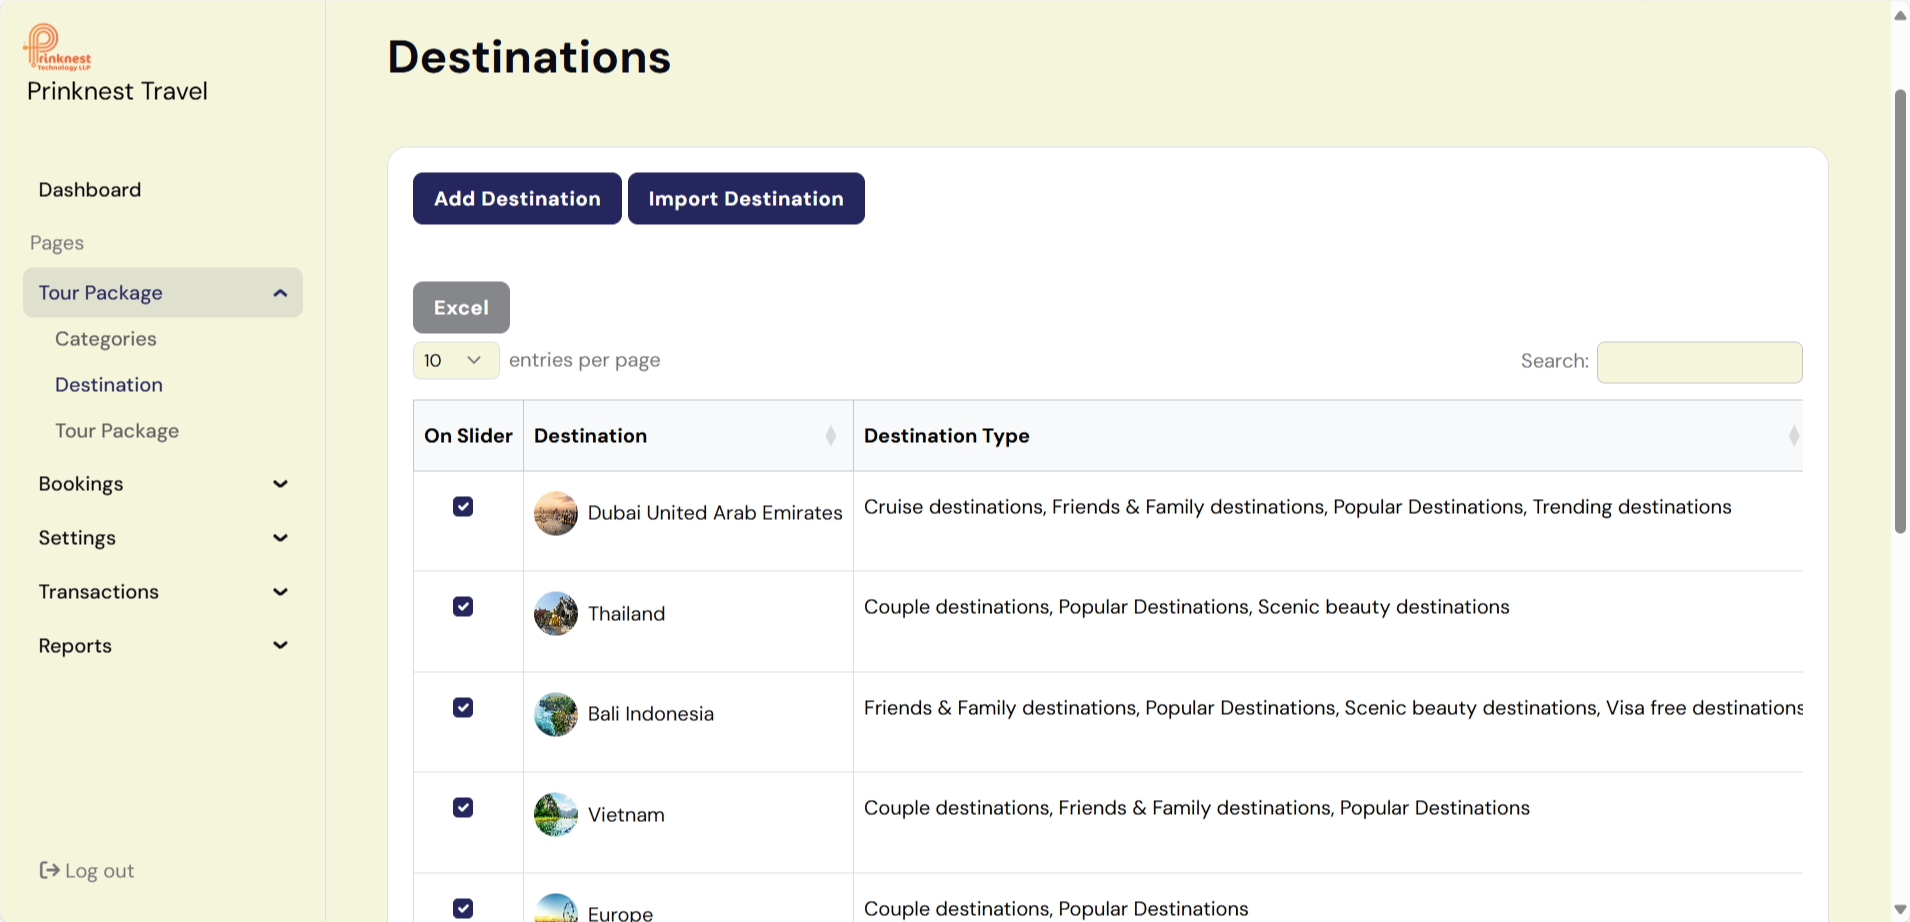Click the Add Destination button
The width and height of the screenshot is (1910, 922).
(x=517, y=199)
